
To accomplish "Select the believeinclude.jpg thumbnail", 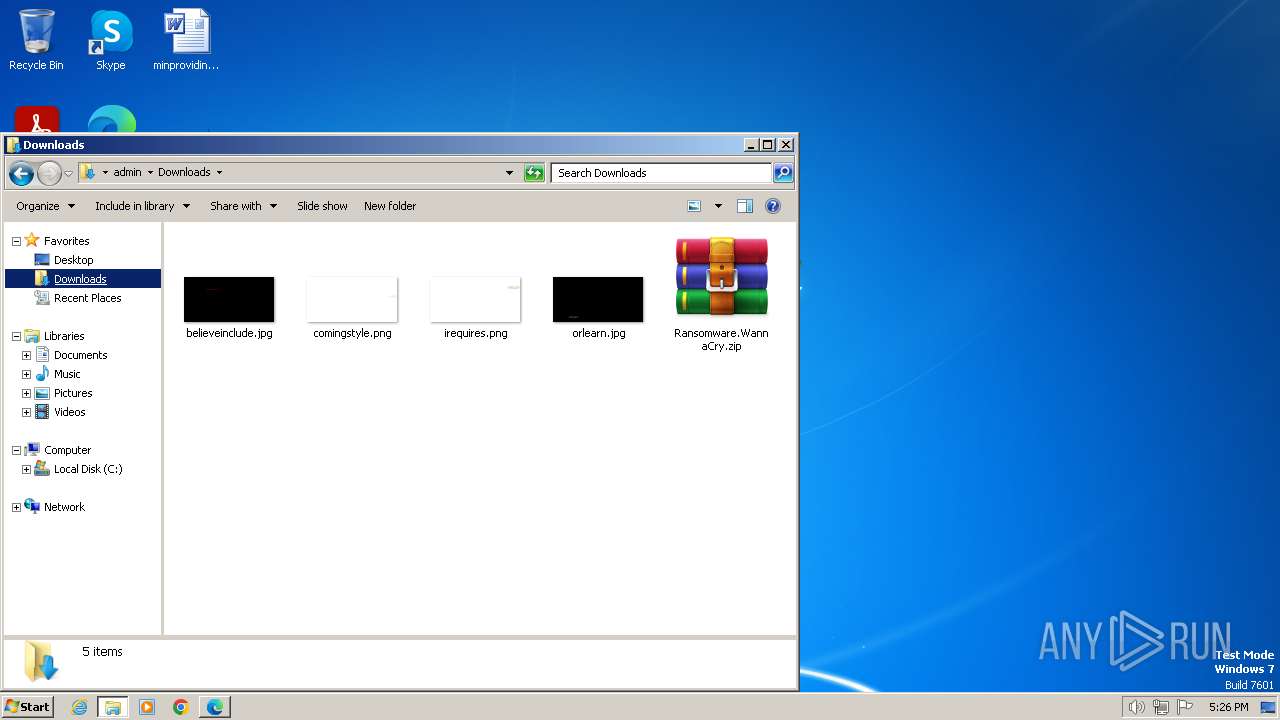I will (x=229, y=300).
